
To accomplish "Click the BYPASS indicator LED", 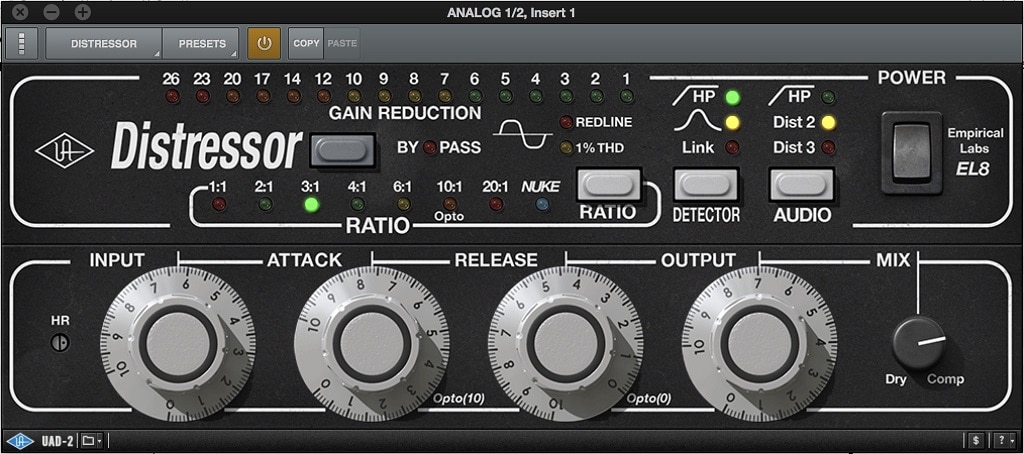I will coord(429,148).
